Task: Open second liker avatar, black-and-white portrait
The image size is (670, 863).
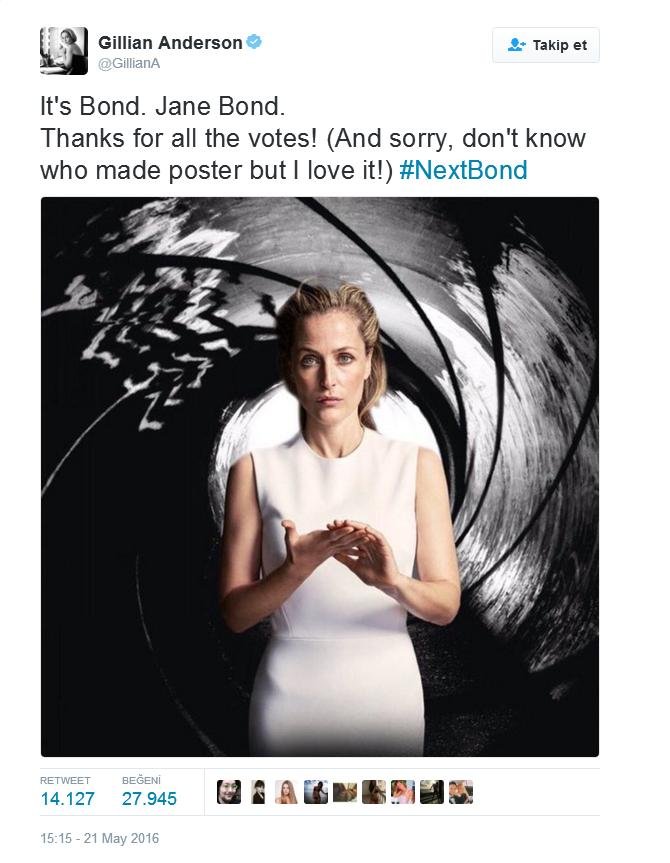Action: pos(258,792)
